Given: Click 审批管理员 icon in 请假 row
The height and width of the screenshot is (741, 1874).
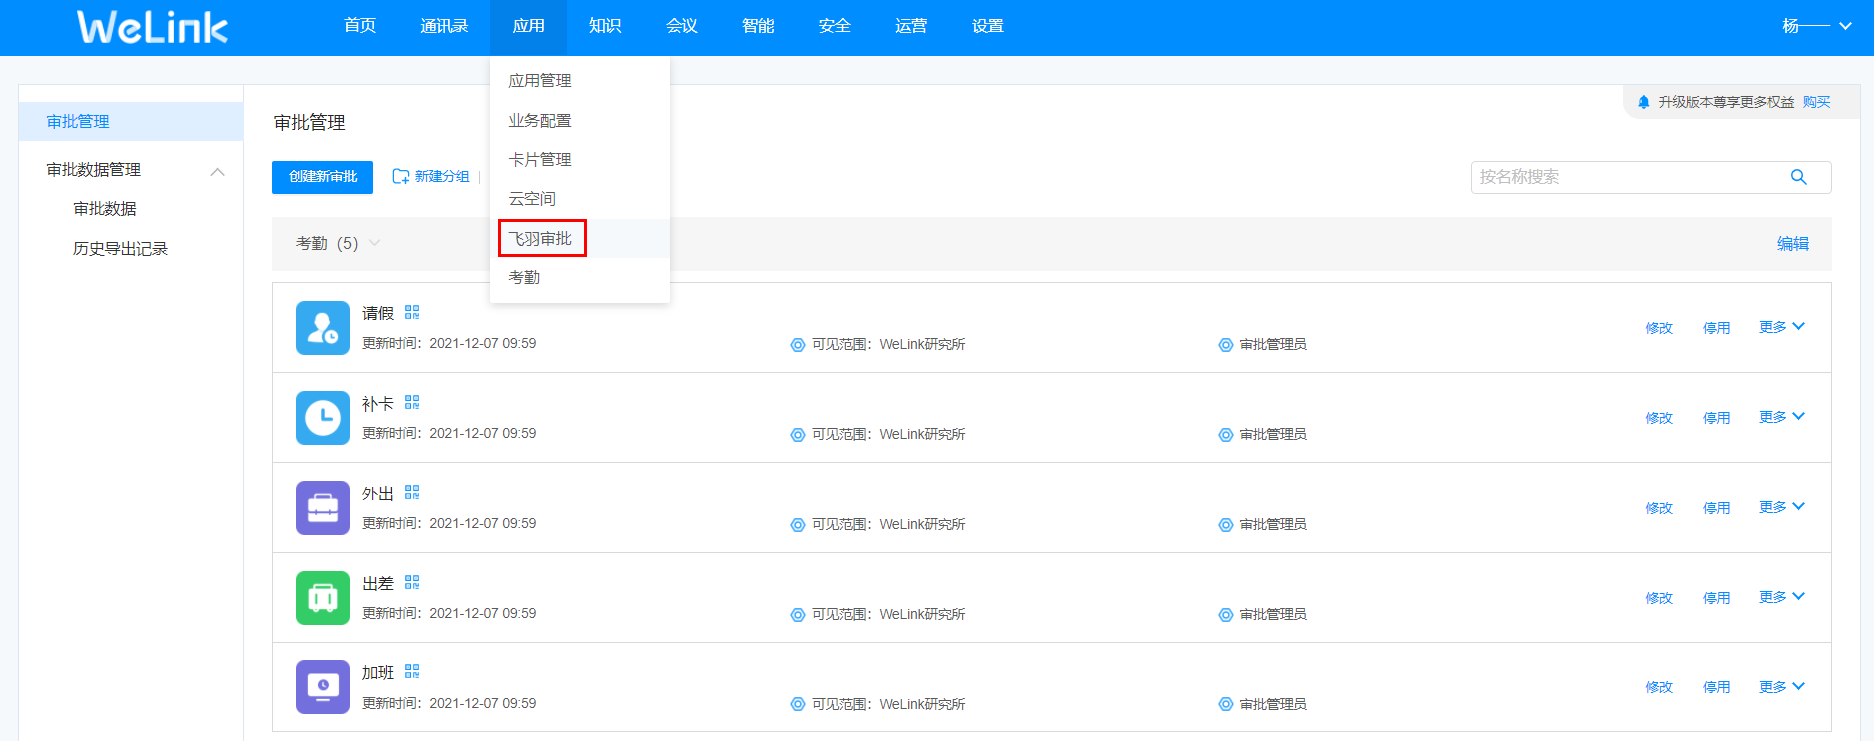Looking at the screenshot, I should point(1226,345).
